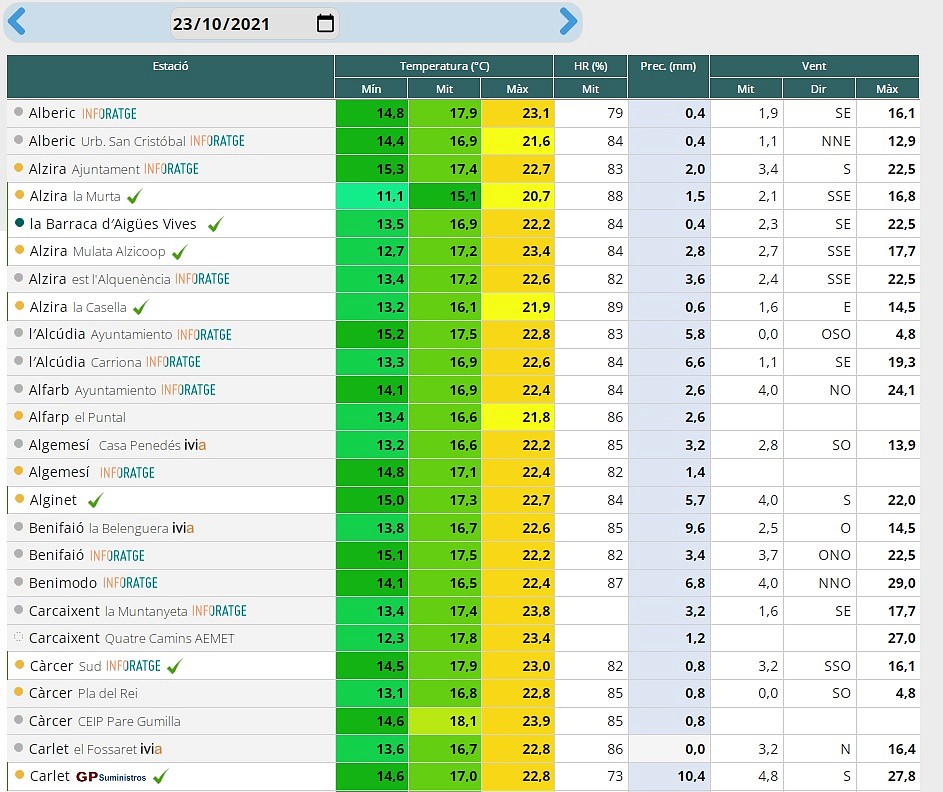Click the status dot beside la Barraca d'Aigües Vives
Viewport: 943px width, 792px height.
click(19, 223)
